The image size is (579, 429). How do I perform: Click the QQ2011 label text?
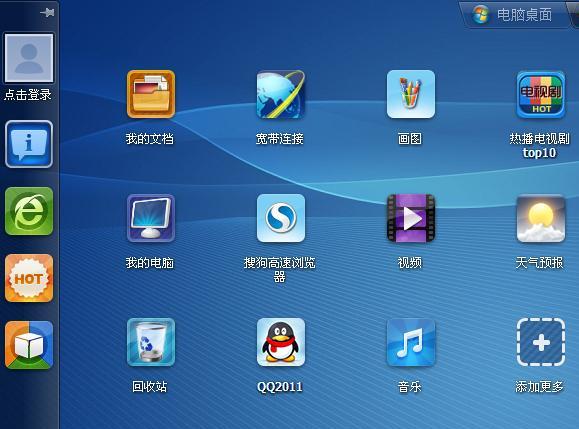click(x=280, y=387)
